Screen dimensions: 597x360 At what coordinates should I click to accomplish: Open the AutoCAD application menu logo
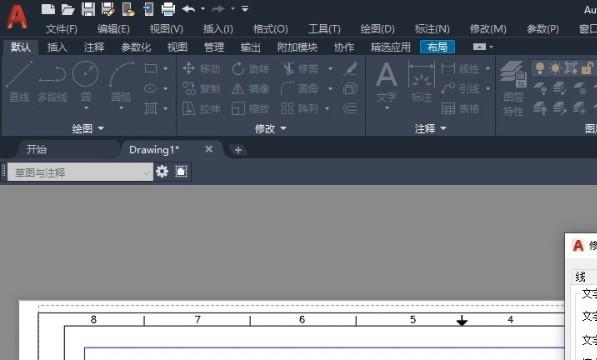[17, 17]
